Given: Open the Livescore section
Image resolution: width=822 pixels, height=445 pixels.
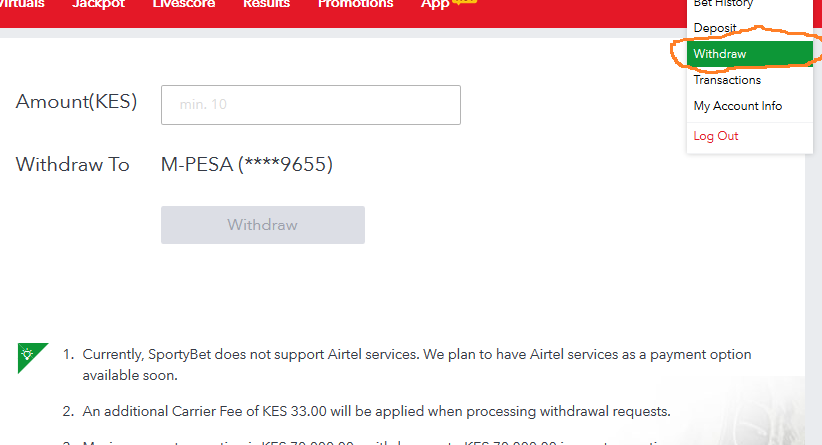Looking at the screenshot, I should point(184,4).
